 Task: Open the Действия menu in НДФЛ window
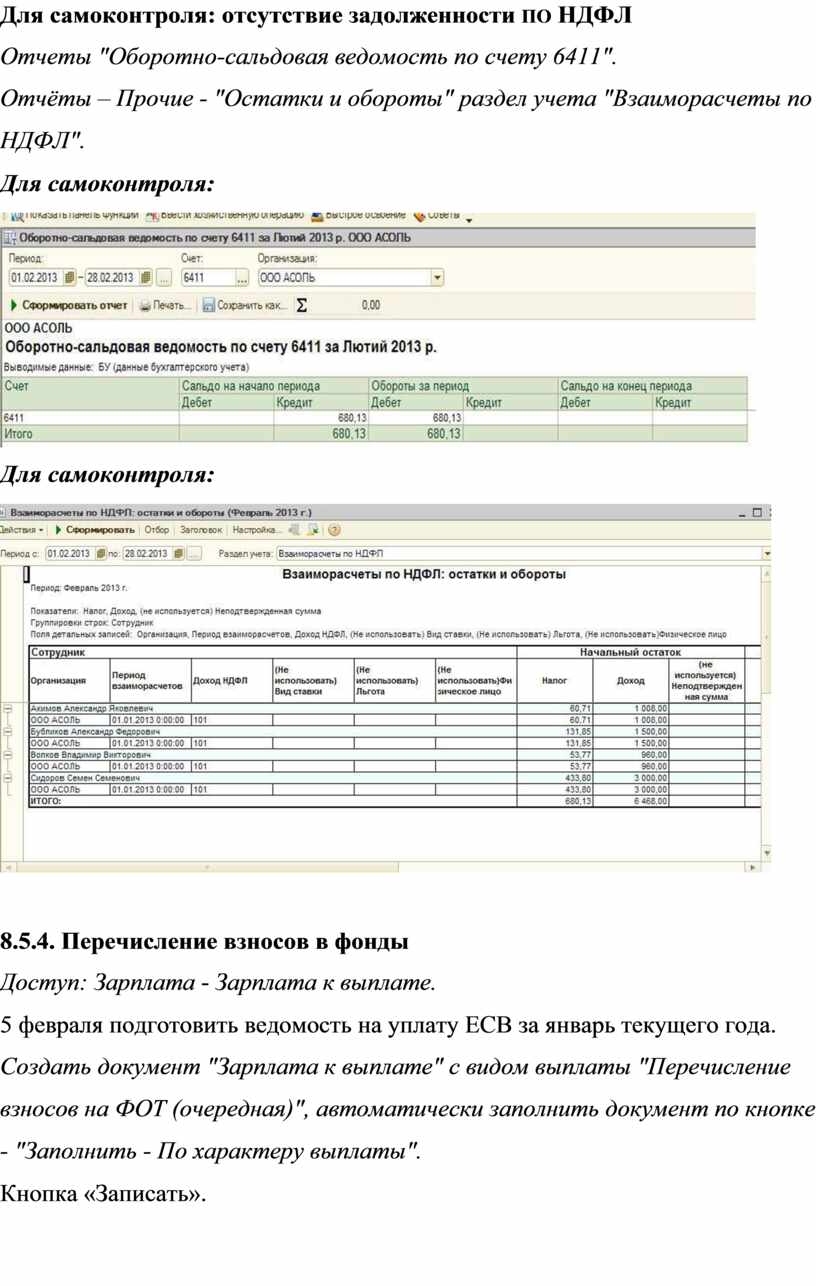21,530
